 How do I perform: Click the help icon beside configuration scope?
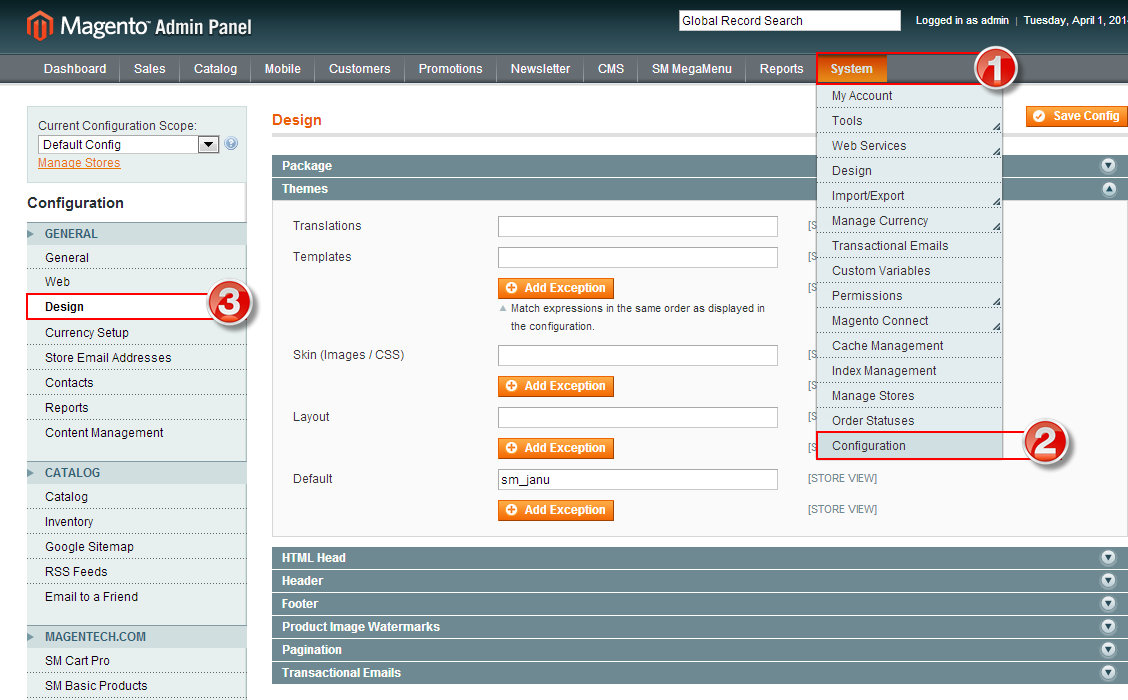(x=231, y=143)
